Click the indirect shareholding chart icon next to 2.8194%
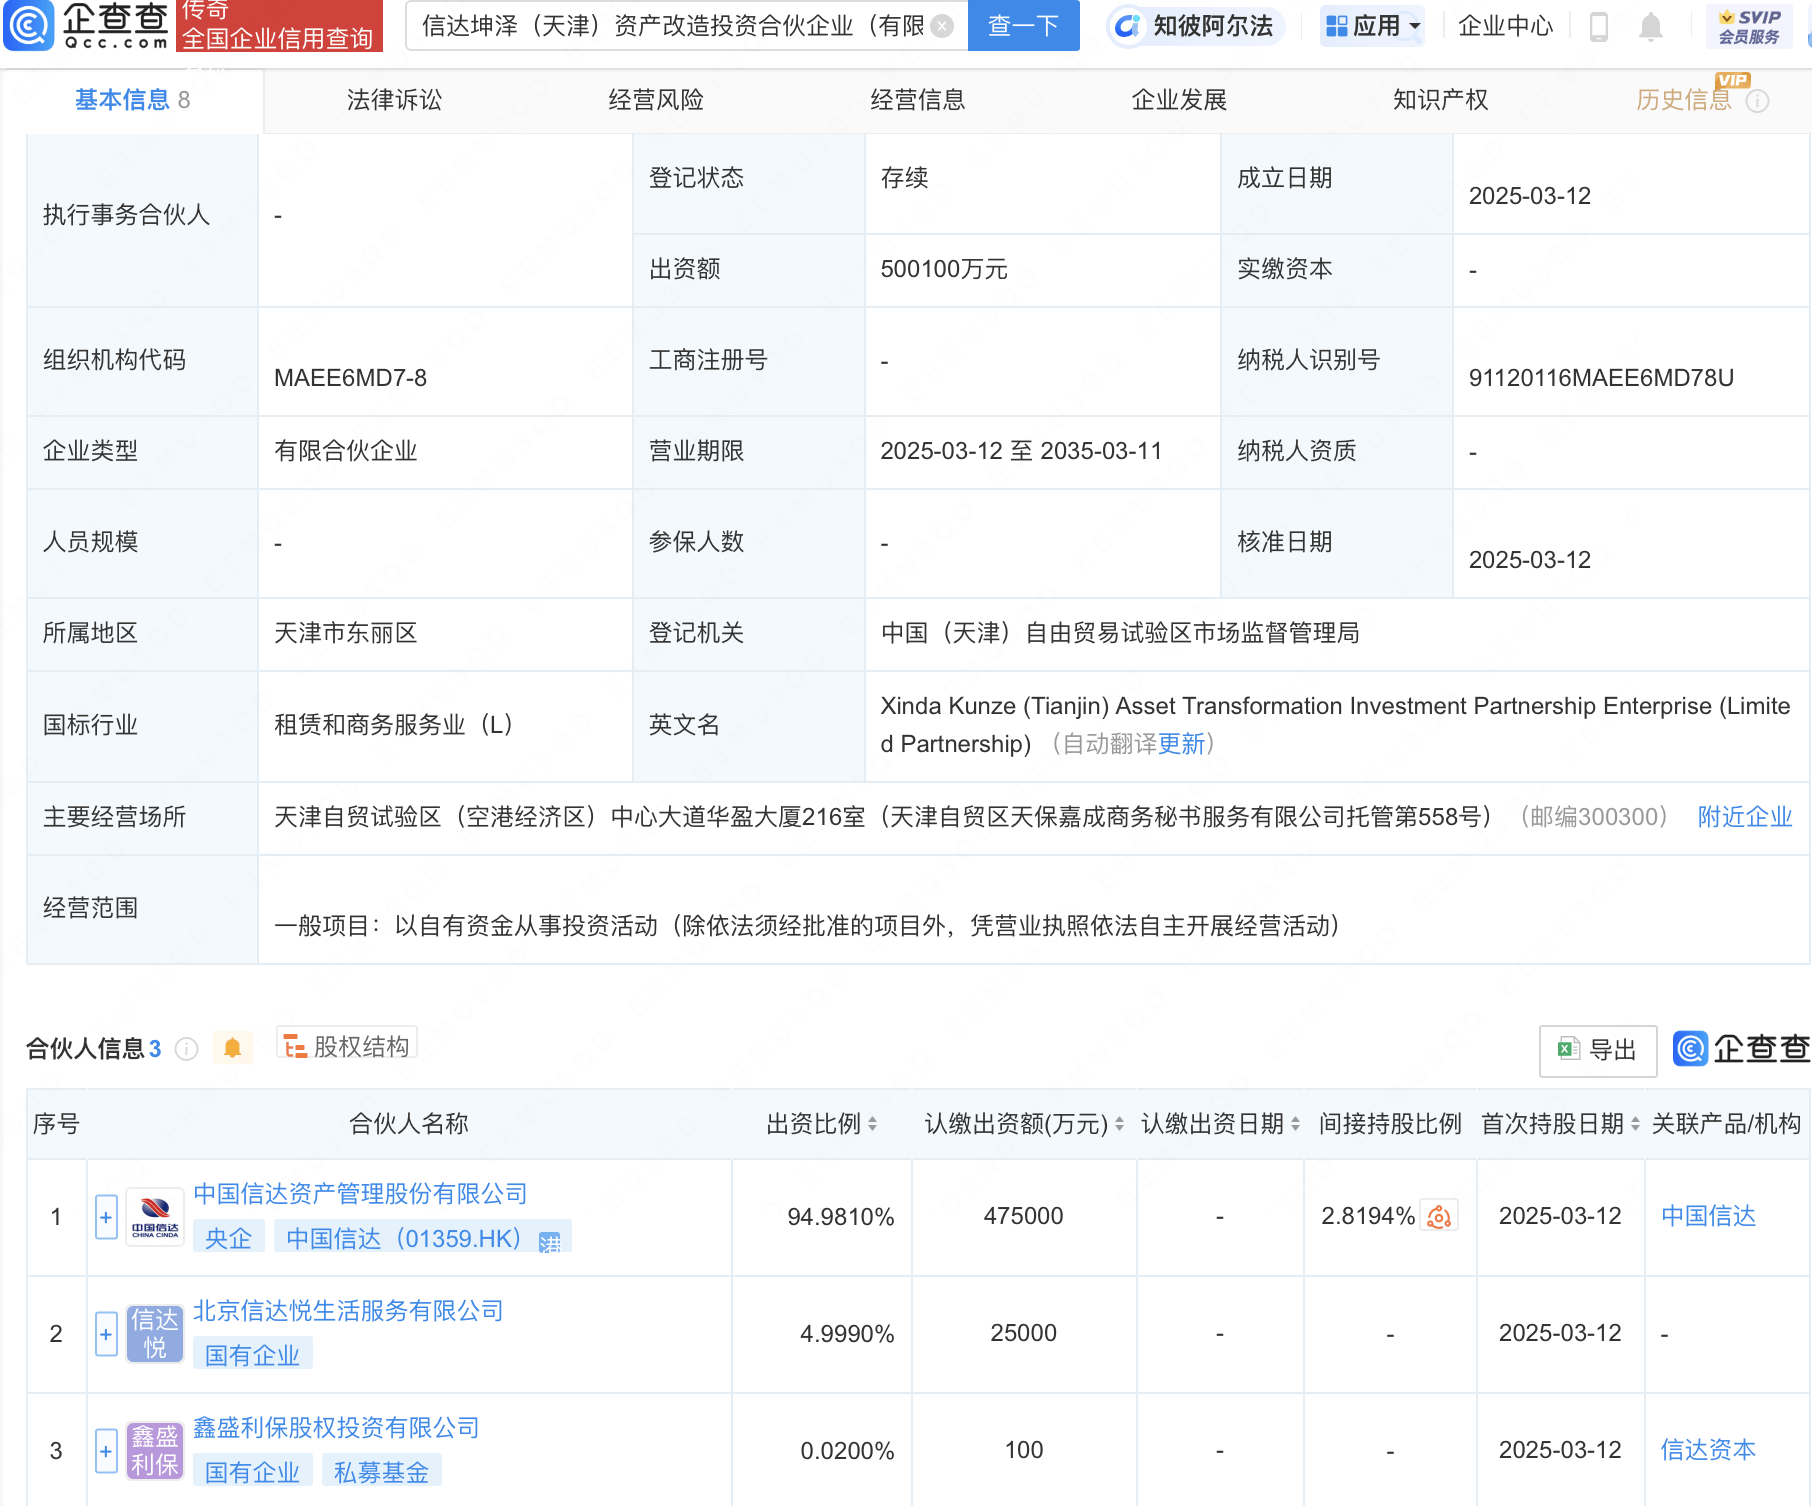This screenshot has height=1506, width=1812. (1439, 1216)
